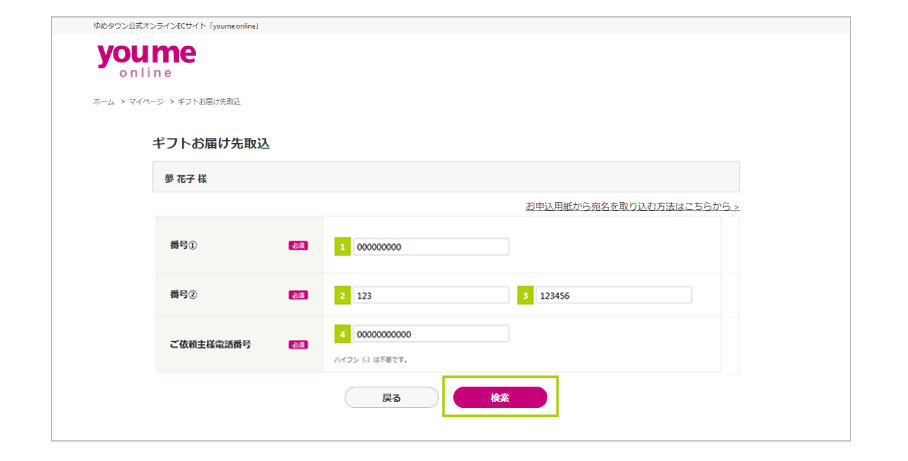
Task: Click the 必須 badge beside 番号②
Action: (x=298, y=295)
